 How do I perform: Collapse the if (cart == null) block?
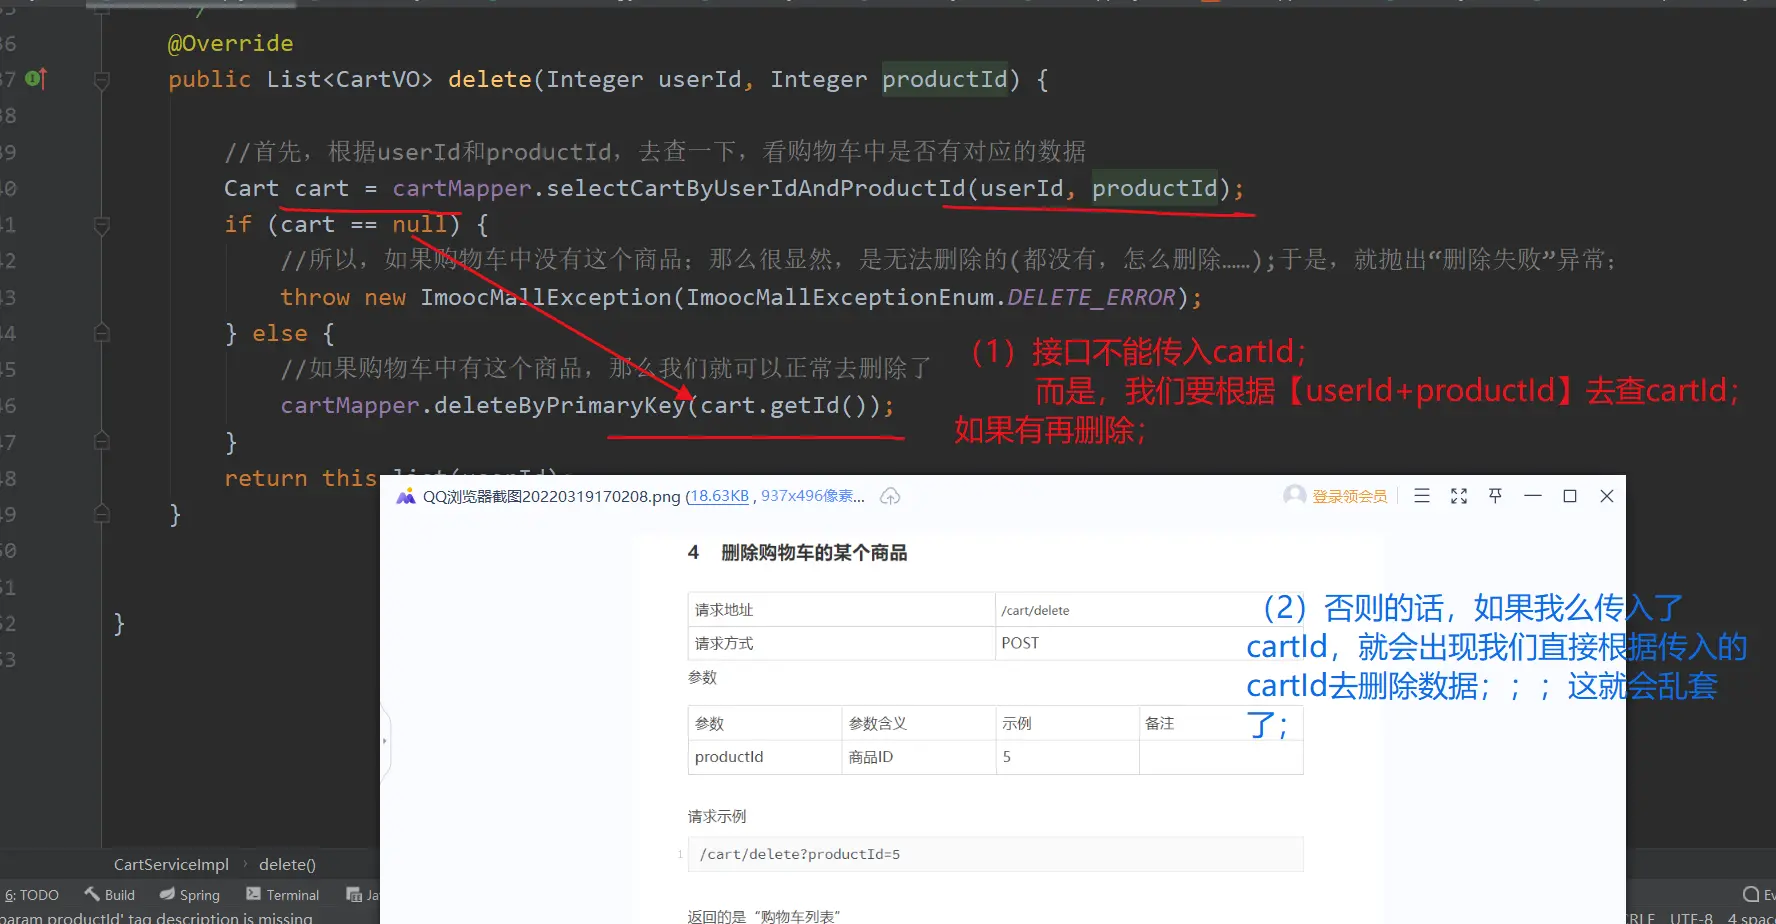[101, 226]
